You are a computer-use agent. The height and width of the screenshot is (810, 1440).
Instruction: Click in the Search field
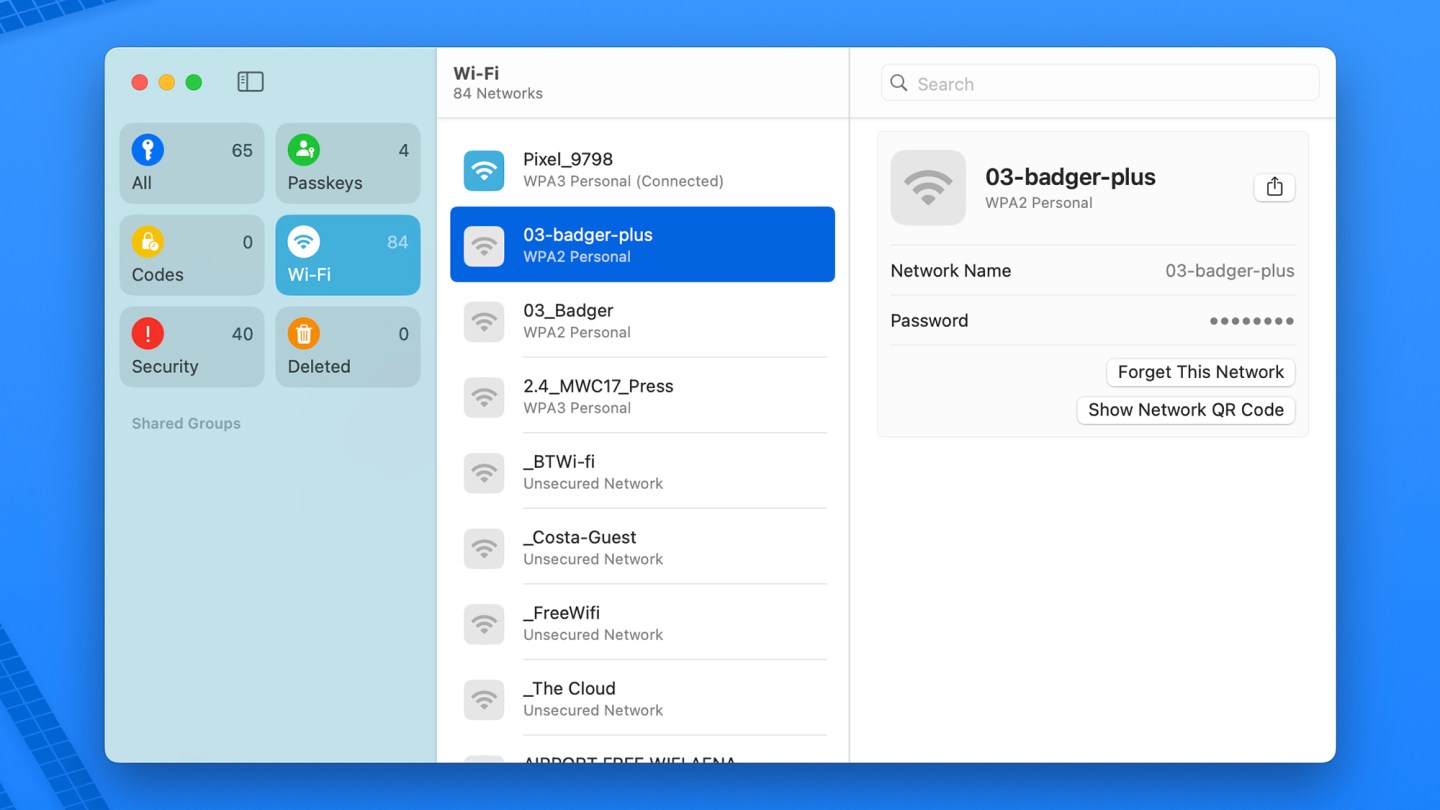pyautogui.click(x=1100, y=84)
